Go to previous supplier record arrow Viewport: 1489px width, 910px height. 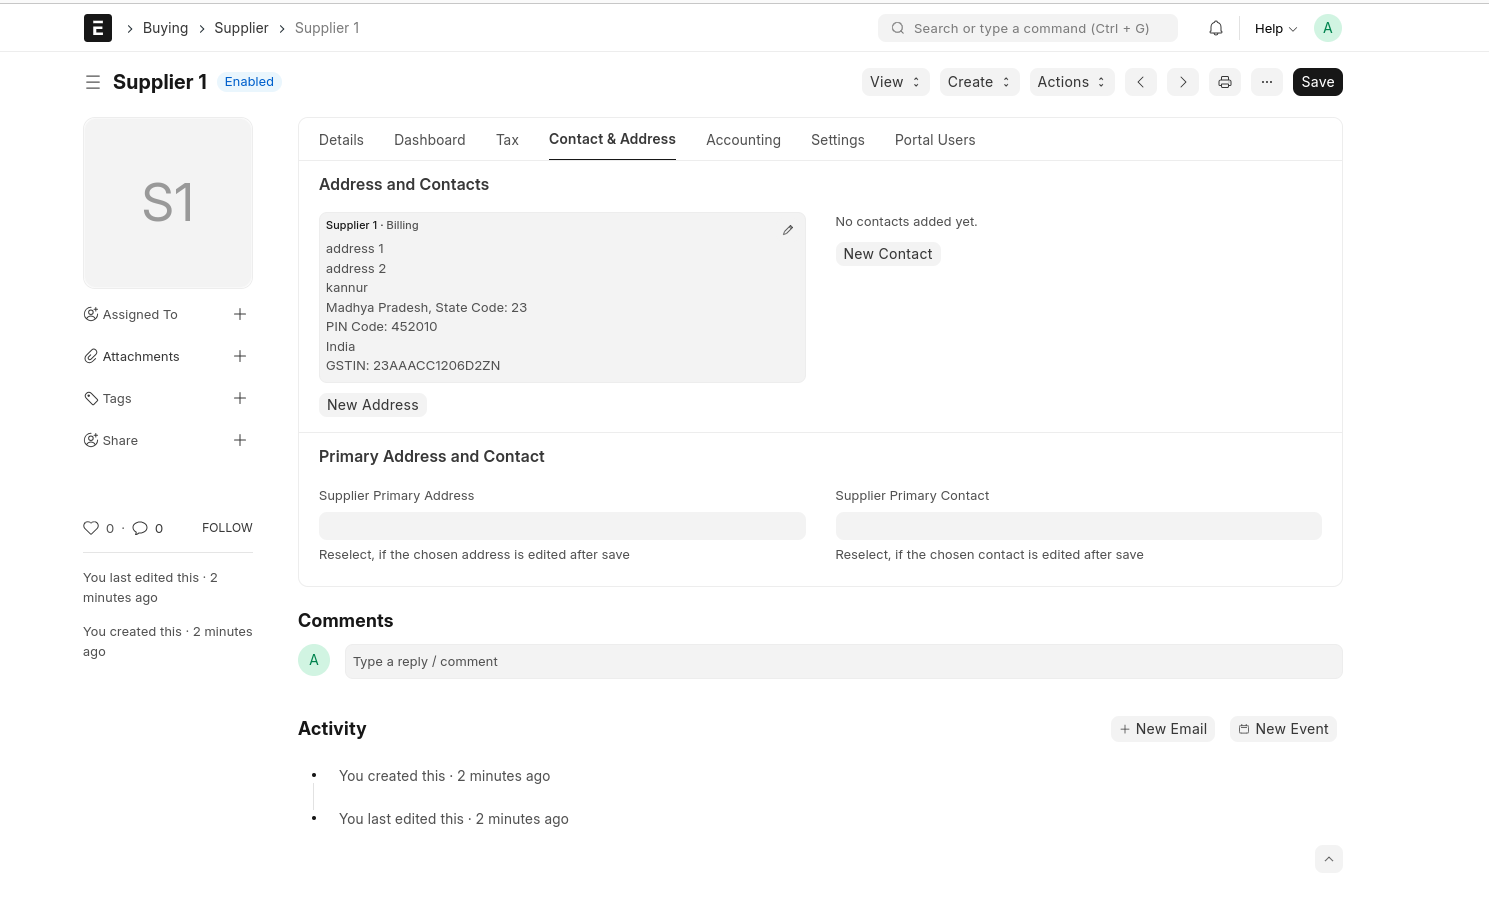[x=1140, y=82]
